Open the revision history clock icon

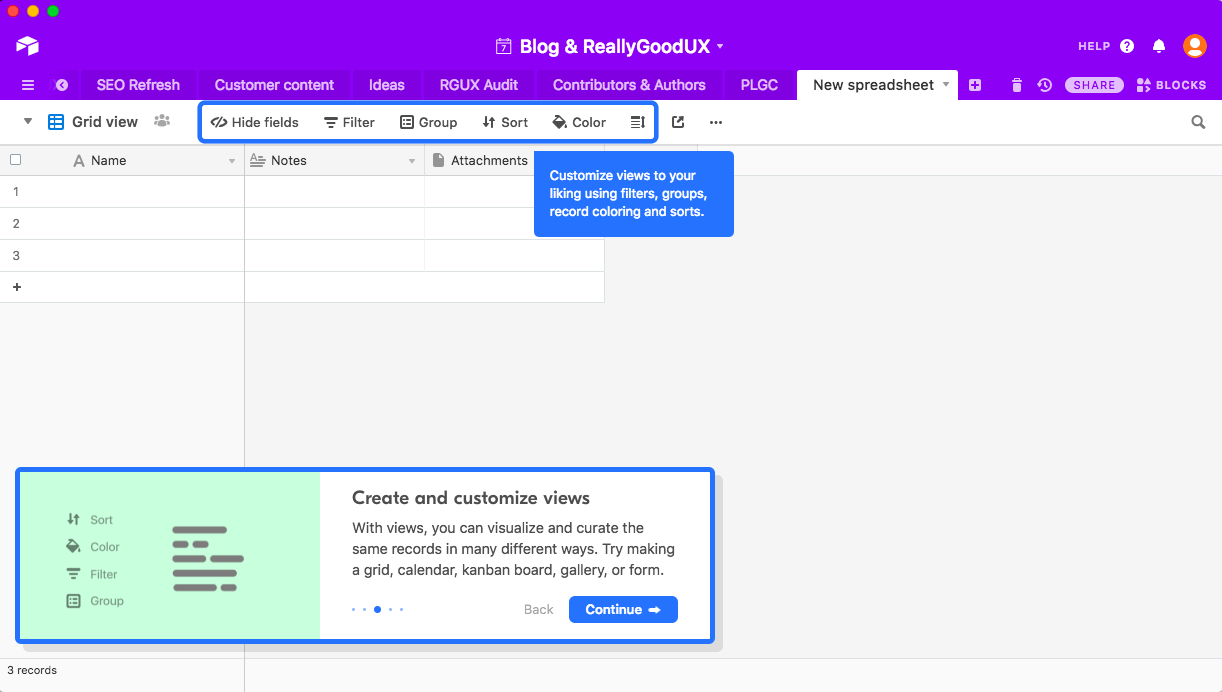pos(1044,85)
